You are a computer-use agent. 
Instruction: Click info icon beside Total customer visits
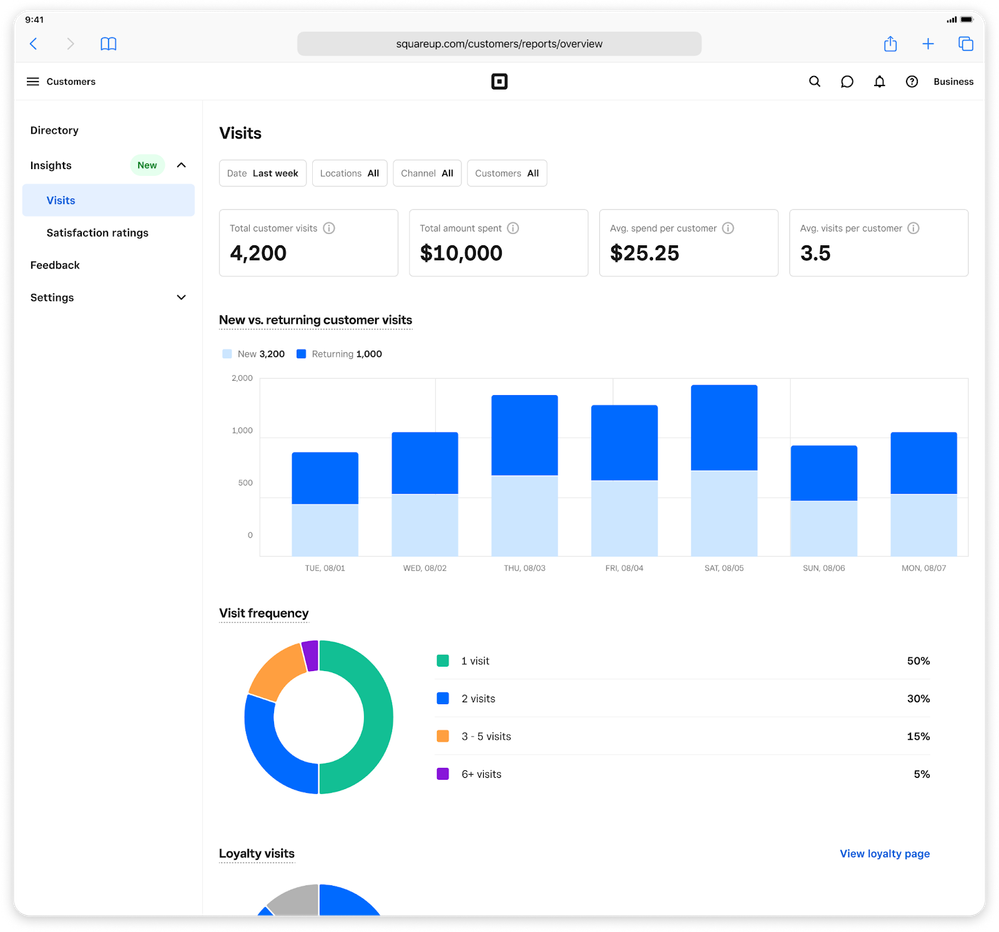coord(329,228)
